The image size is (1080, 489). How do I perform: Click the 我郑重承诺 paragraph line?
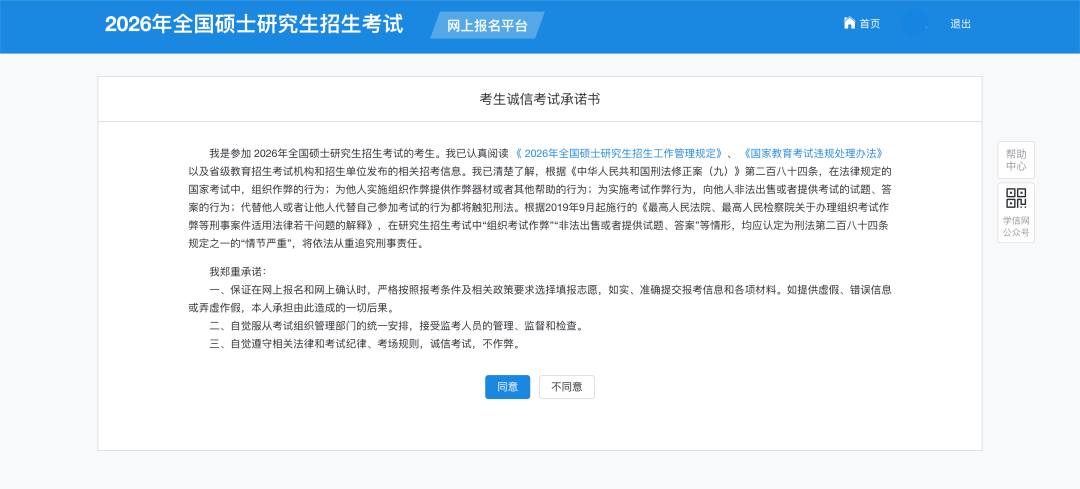238,271
